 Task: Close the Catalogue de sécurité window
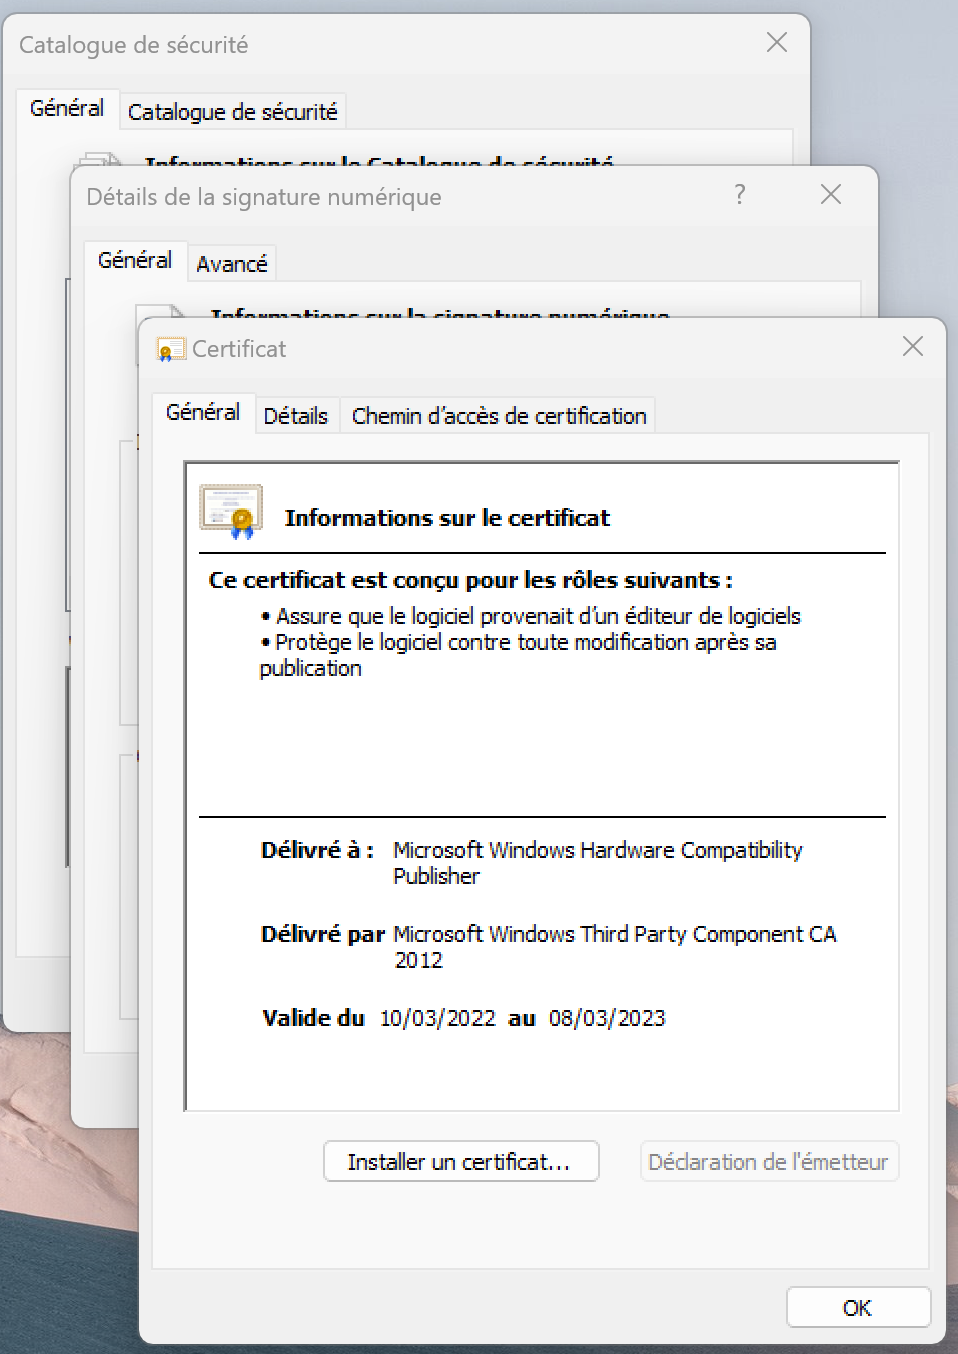pos(777,42)
